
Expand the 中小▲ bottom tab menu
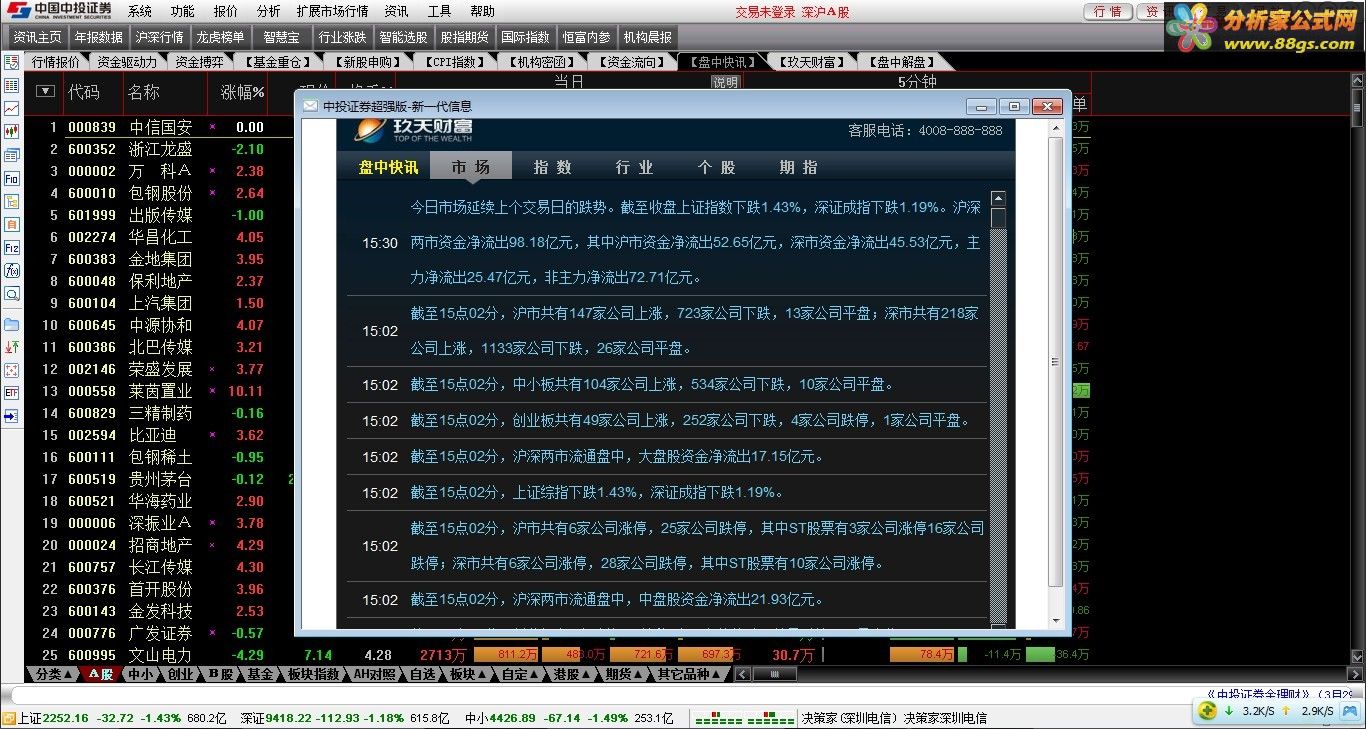[142, 674]
